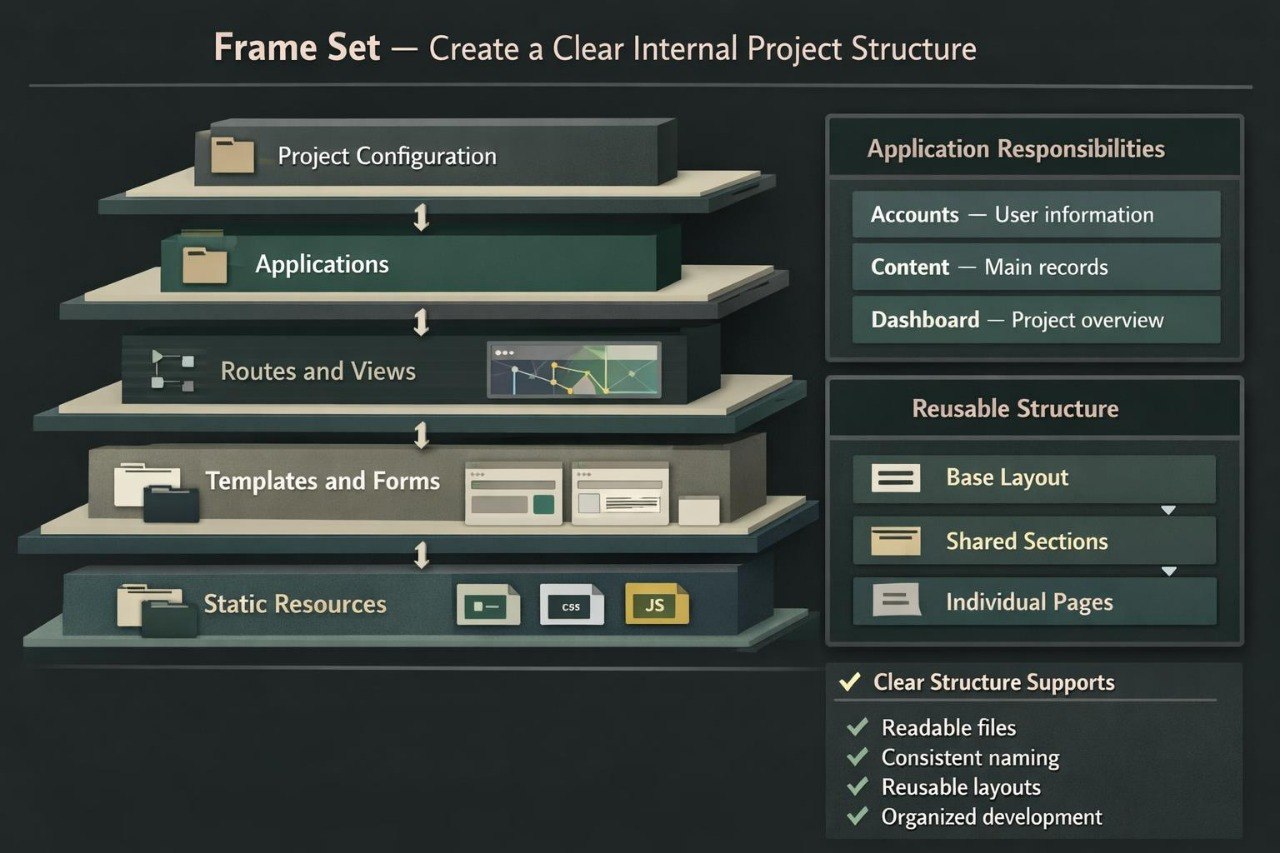
Task: Click the small arrow below Shared Sections
Action: point(1168,571)
